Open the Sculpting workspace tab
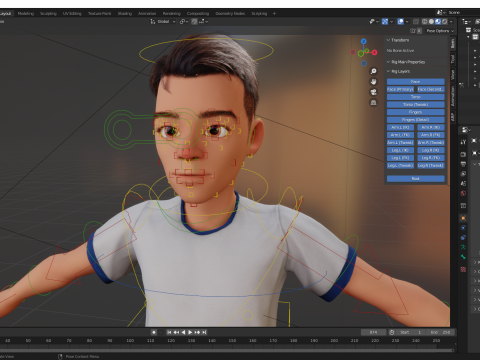The height and width of the screenshot is (360, 480). click(48, 14)
